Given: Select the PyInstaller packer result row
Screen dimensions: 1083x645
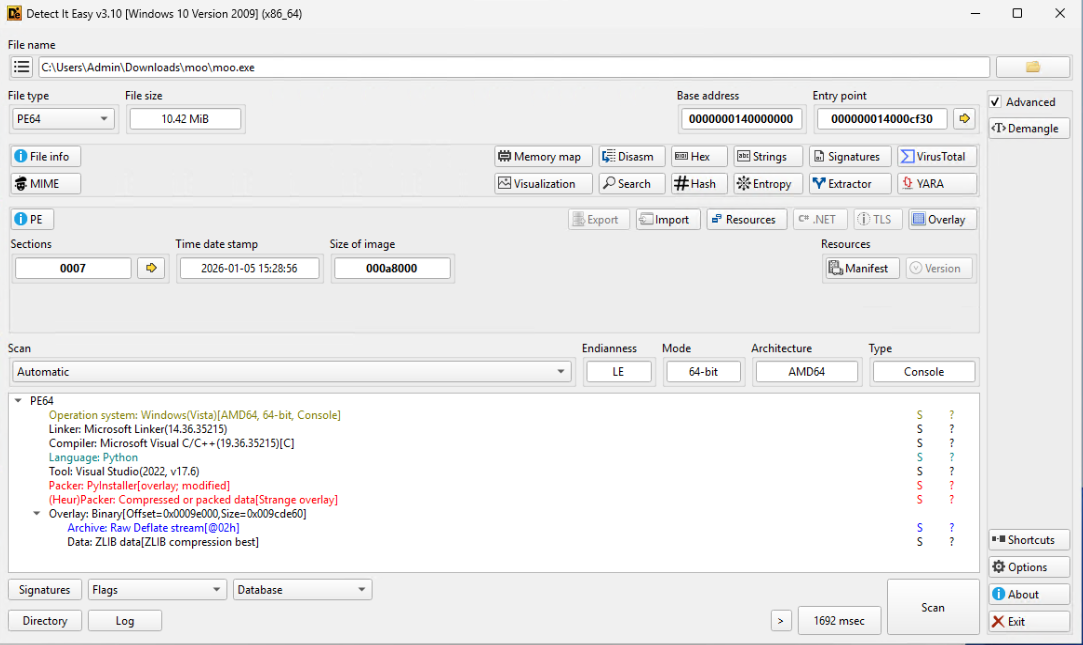Looking at the screenshot, I should click(139, 485).
